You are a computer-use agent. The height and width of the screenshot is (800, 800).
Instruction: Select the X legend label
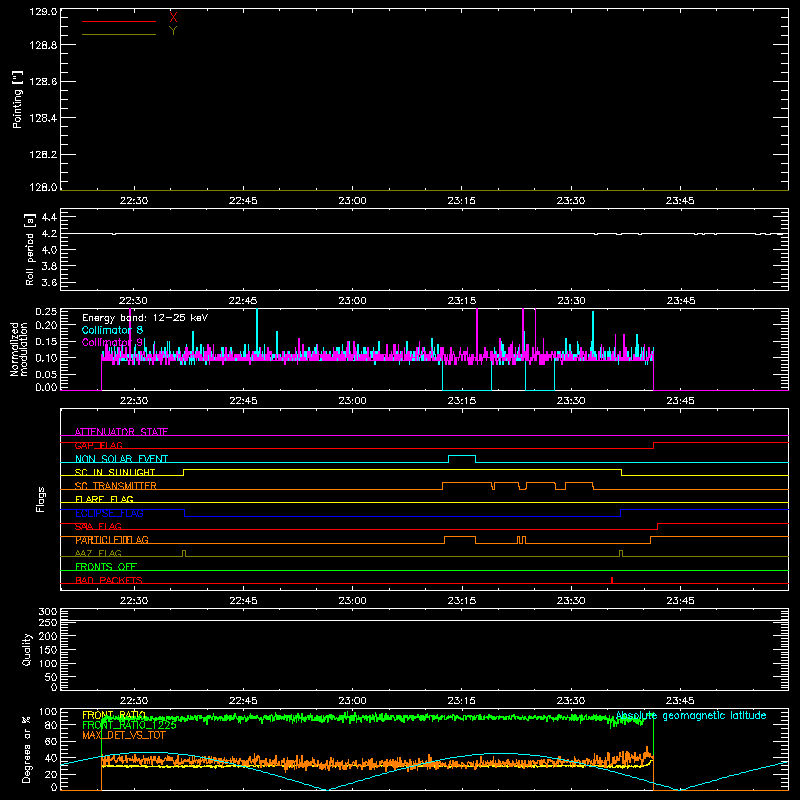173,18
